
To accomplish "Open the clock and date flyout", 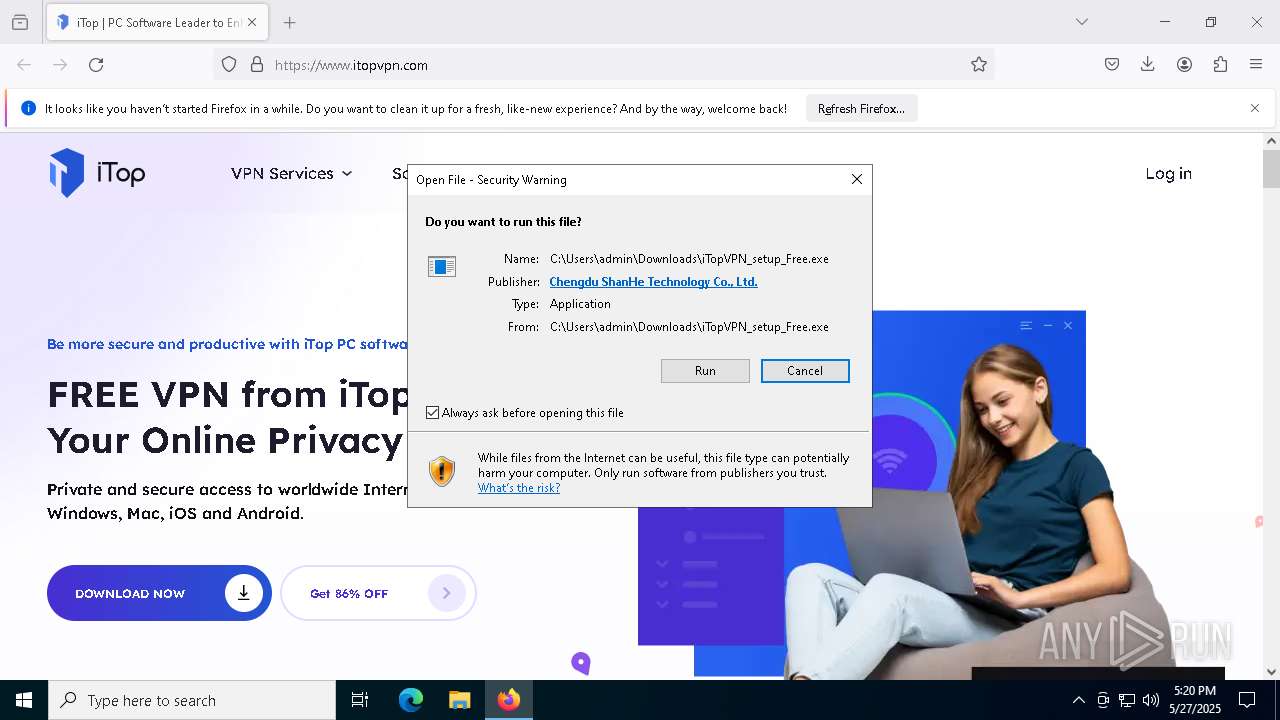I will click(x=1195, y=700).
